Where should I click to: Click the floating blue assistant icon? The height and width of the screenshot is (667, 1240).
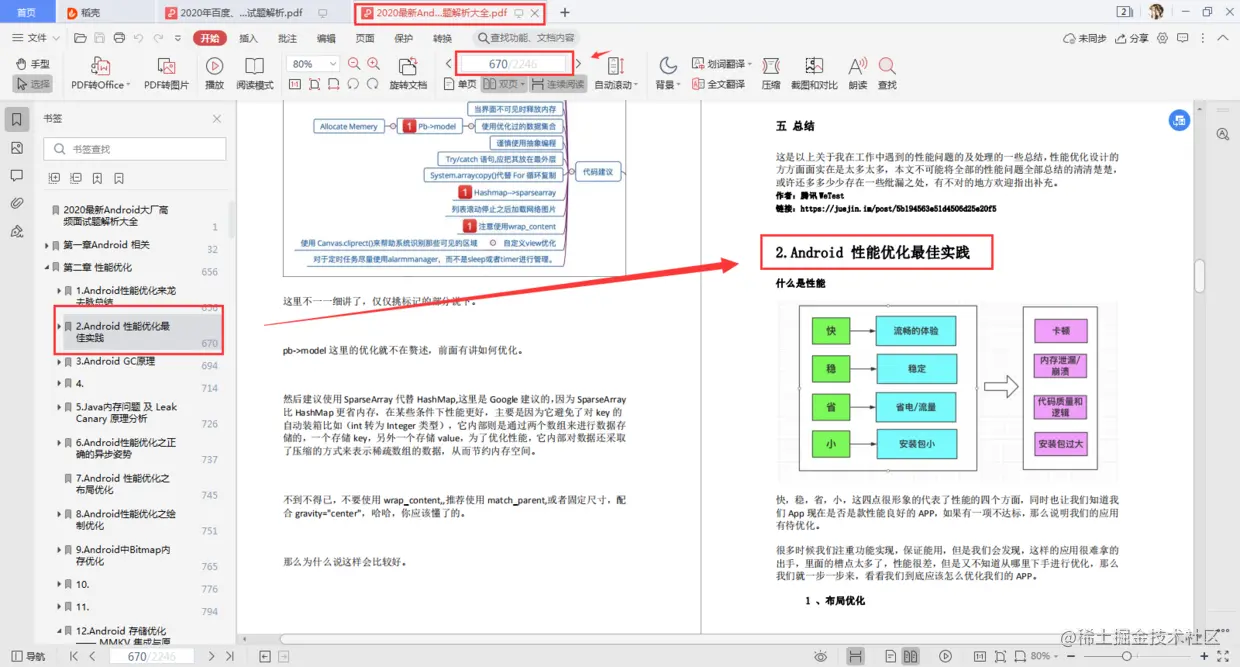(1179, 121)
